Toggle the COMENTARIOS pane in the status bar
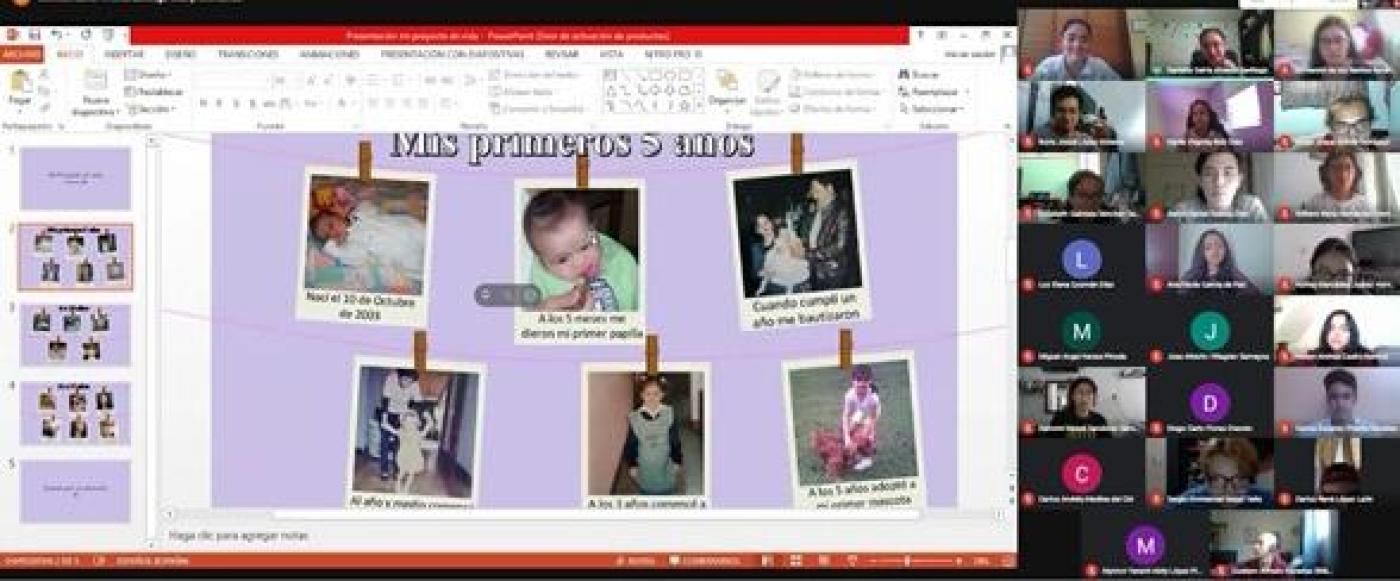This screenshot has height=581, width=1400. [704, 561]
